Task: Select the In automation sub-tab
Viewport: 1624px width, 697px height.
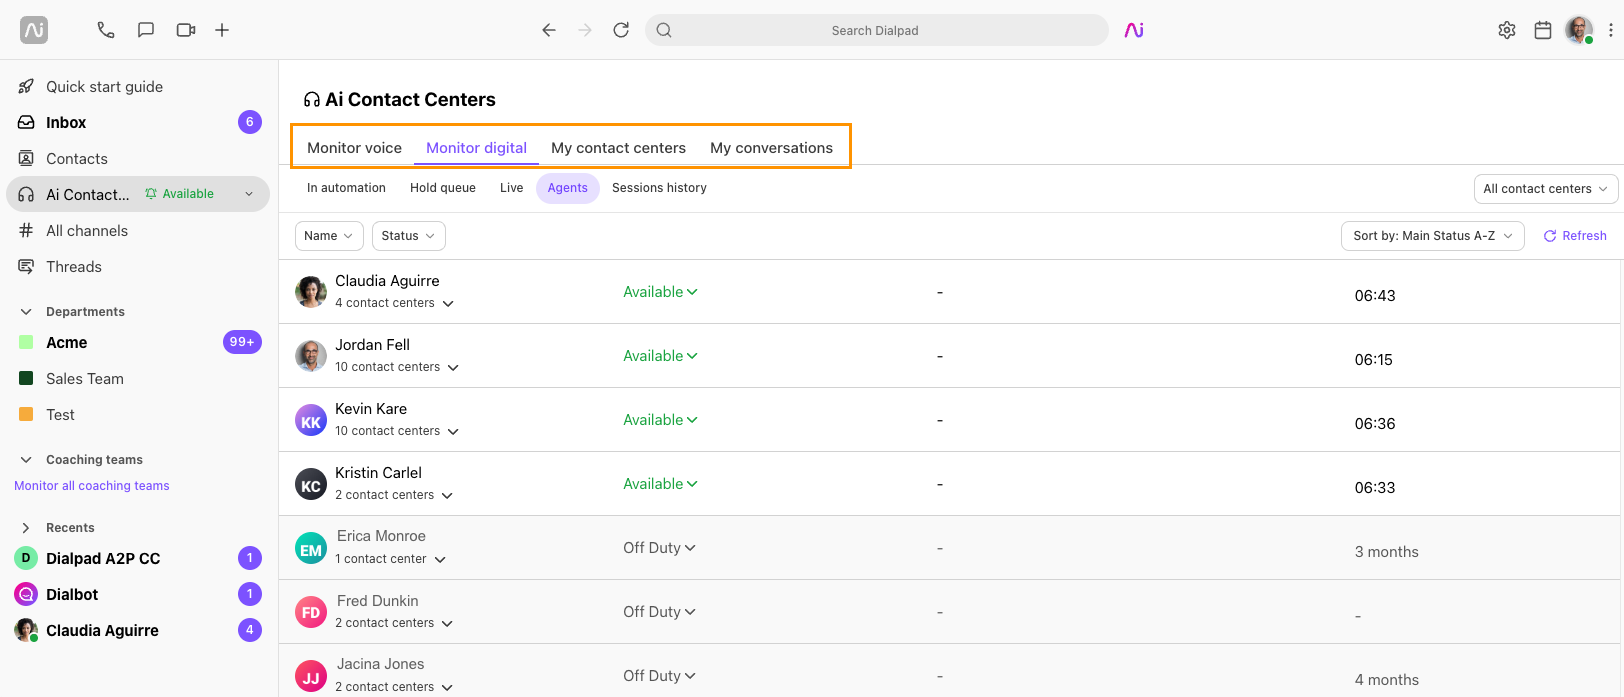Action: pos(346,188)
